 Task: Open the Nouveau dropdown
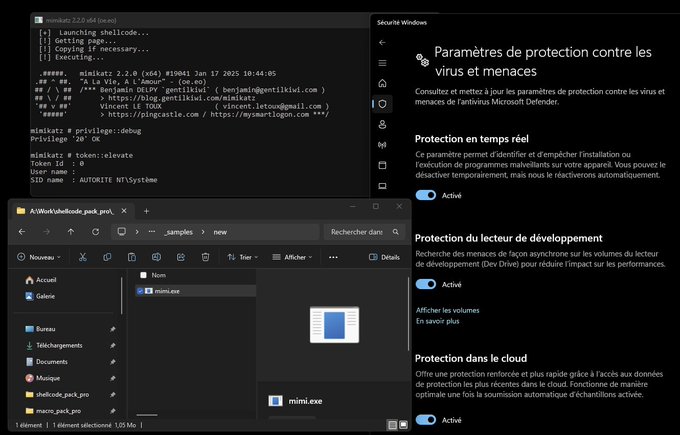pos(39,257)
